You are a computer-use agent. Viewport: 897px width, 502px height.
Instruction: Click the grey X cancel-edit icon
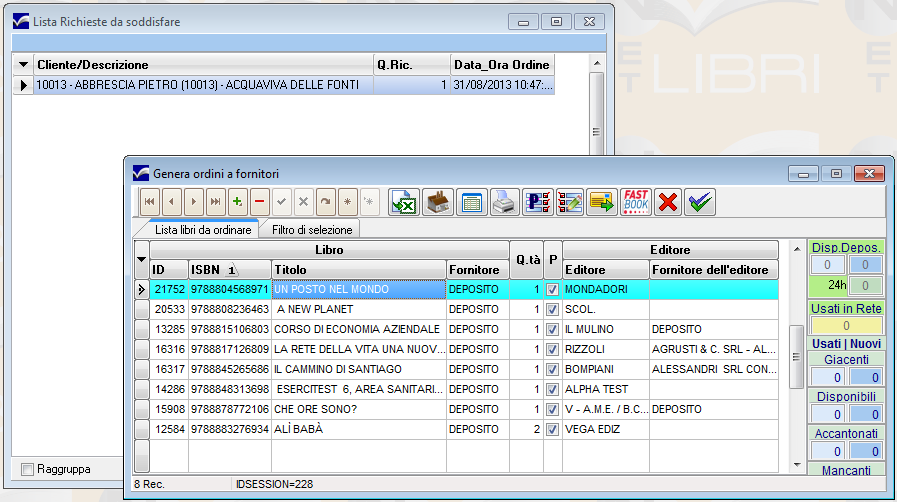tap(304, 202)
